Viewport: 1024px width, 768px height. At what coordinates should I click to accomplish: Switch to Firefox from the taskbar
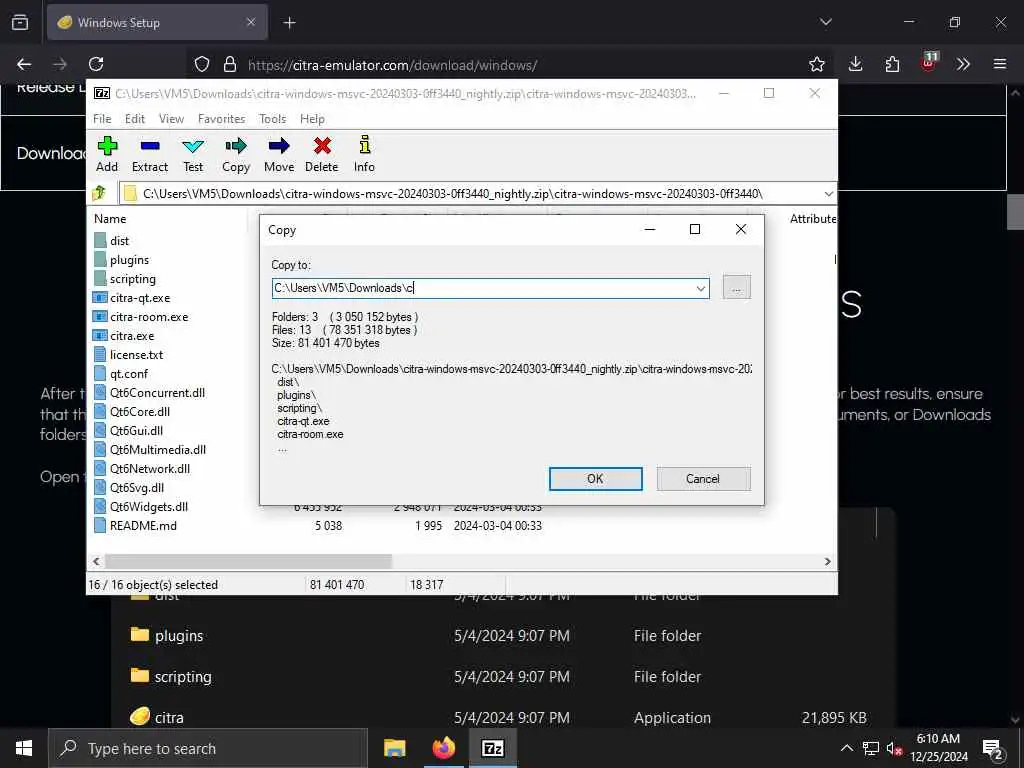[x=443, y=748]
